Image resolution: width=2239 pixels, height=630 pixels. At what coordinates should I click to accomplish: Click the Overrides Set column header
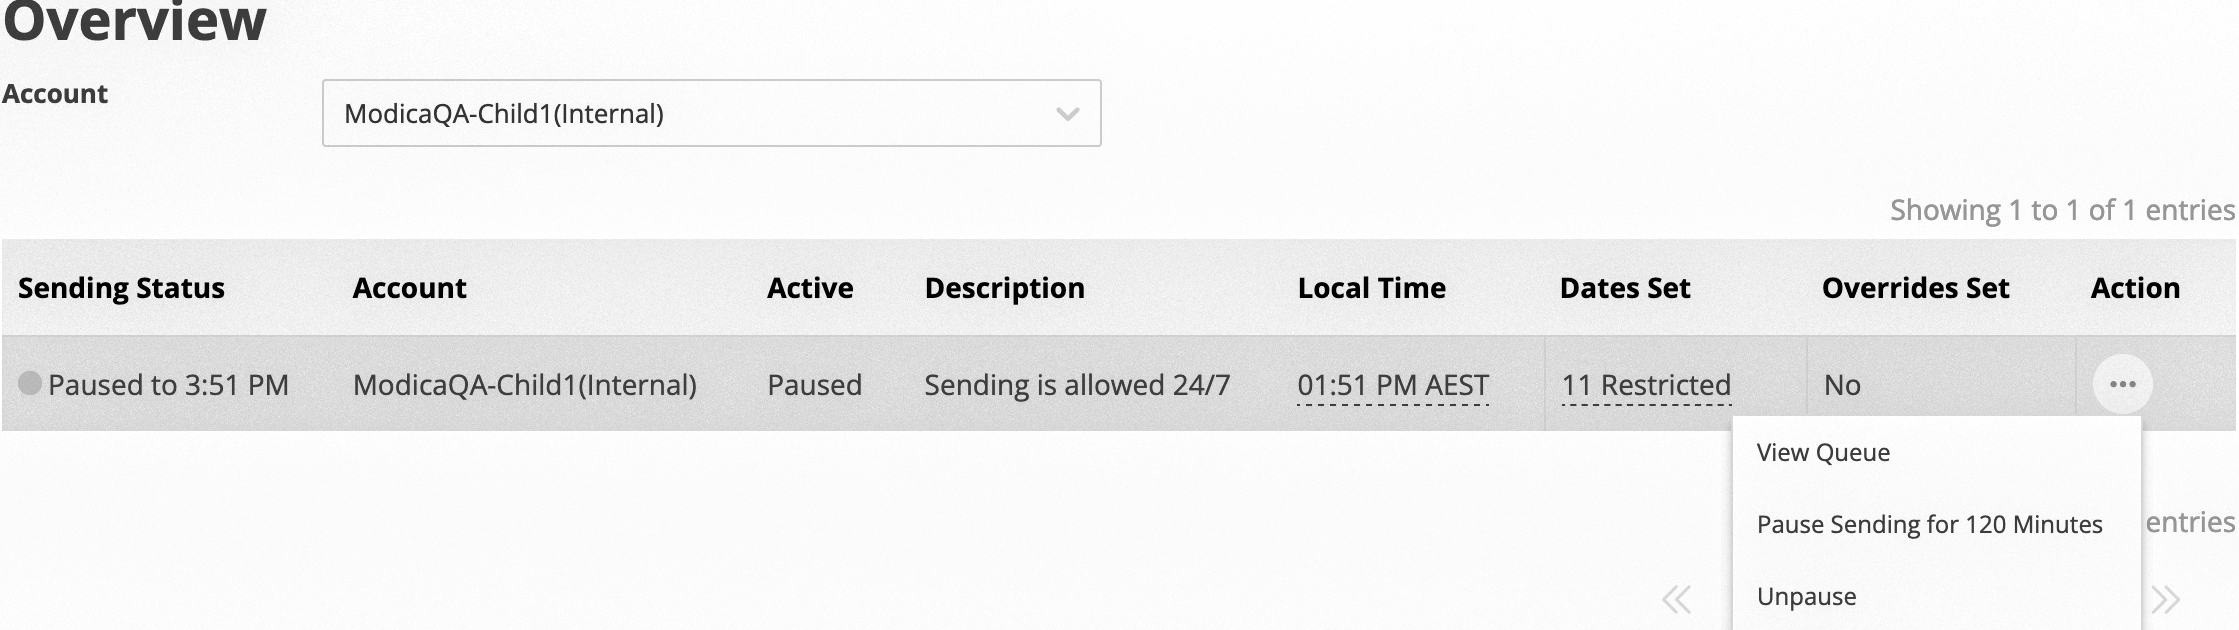[1916, 288]
